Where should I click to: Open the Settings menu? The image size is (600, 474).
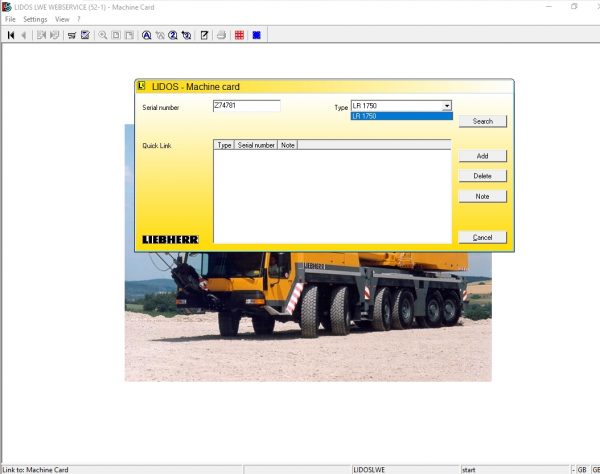tap(35, 19)
